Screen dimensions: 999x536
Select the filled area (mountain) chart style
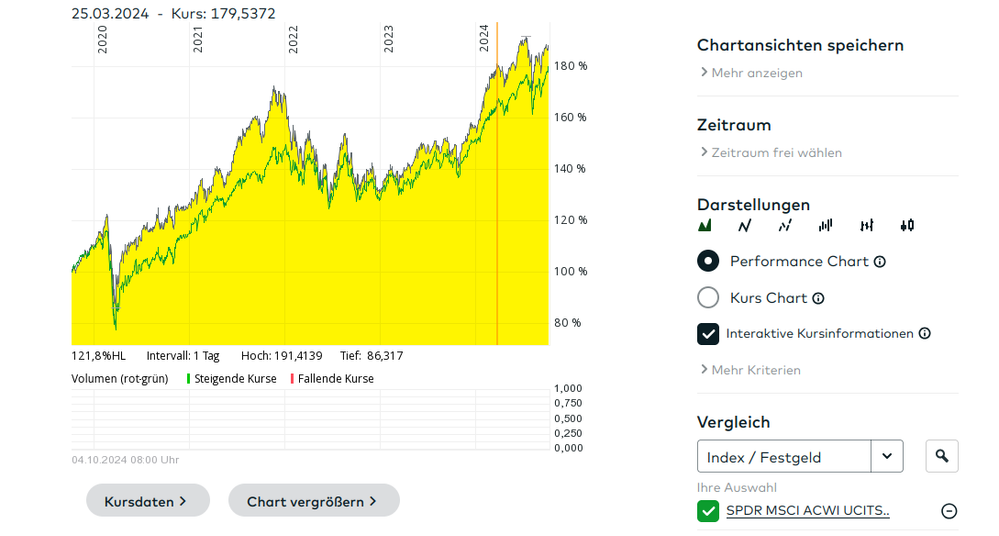[705, 225]
